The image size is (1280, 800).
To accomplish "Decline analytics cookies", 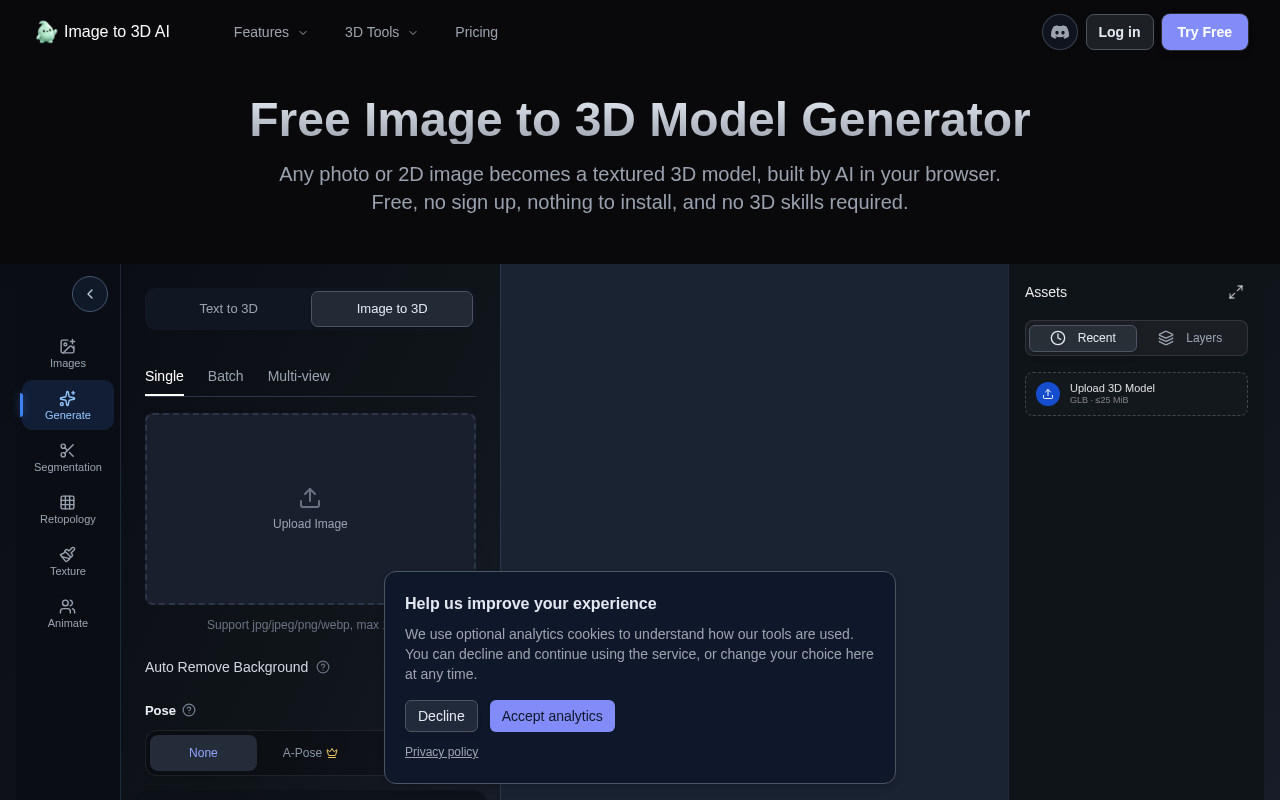I will (441, 716).
